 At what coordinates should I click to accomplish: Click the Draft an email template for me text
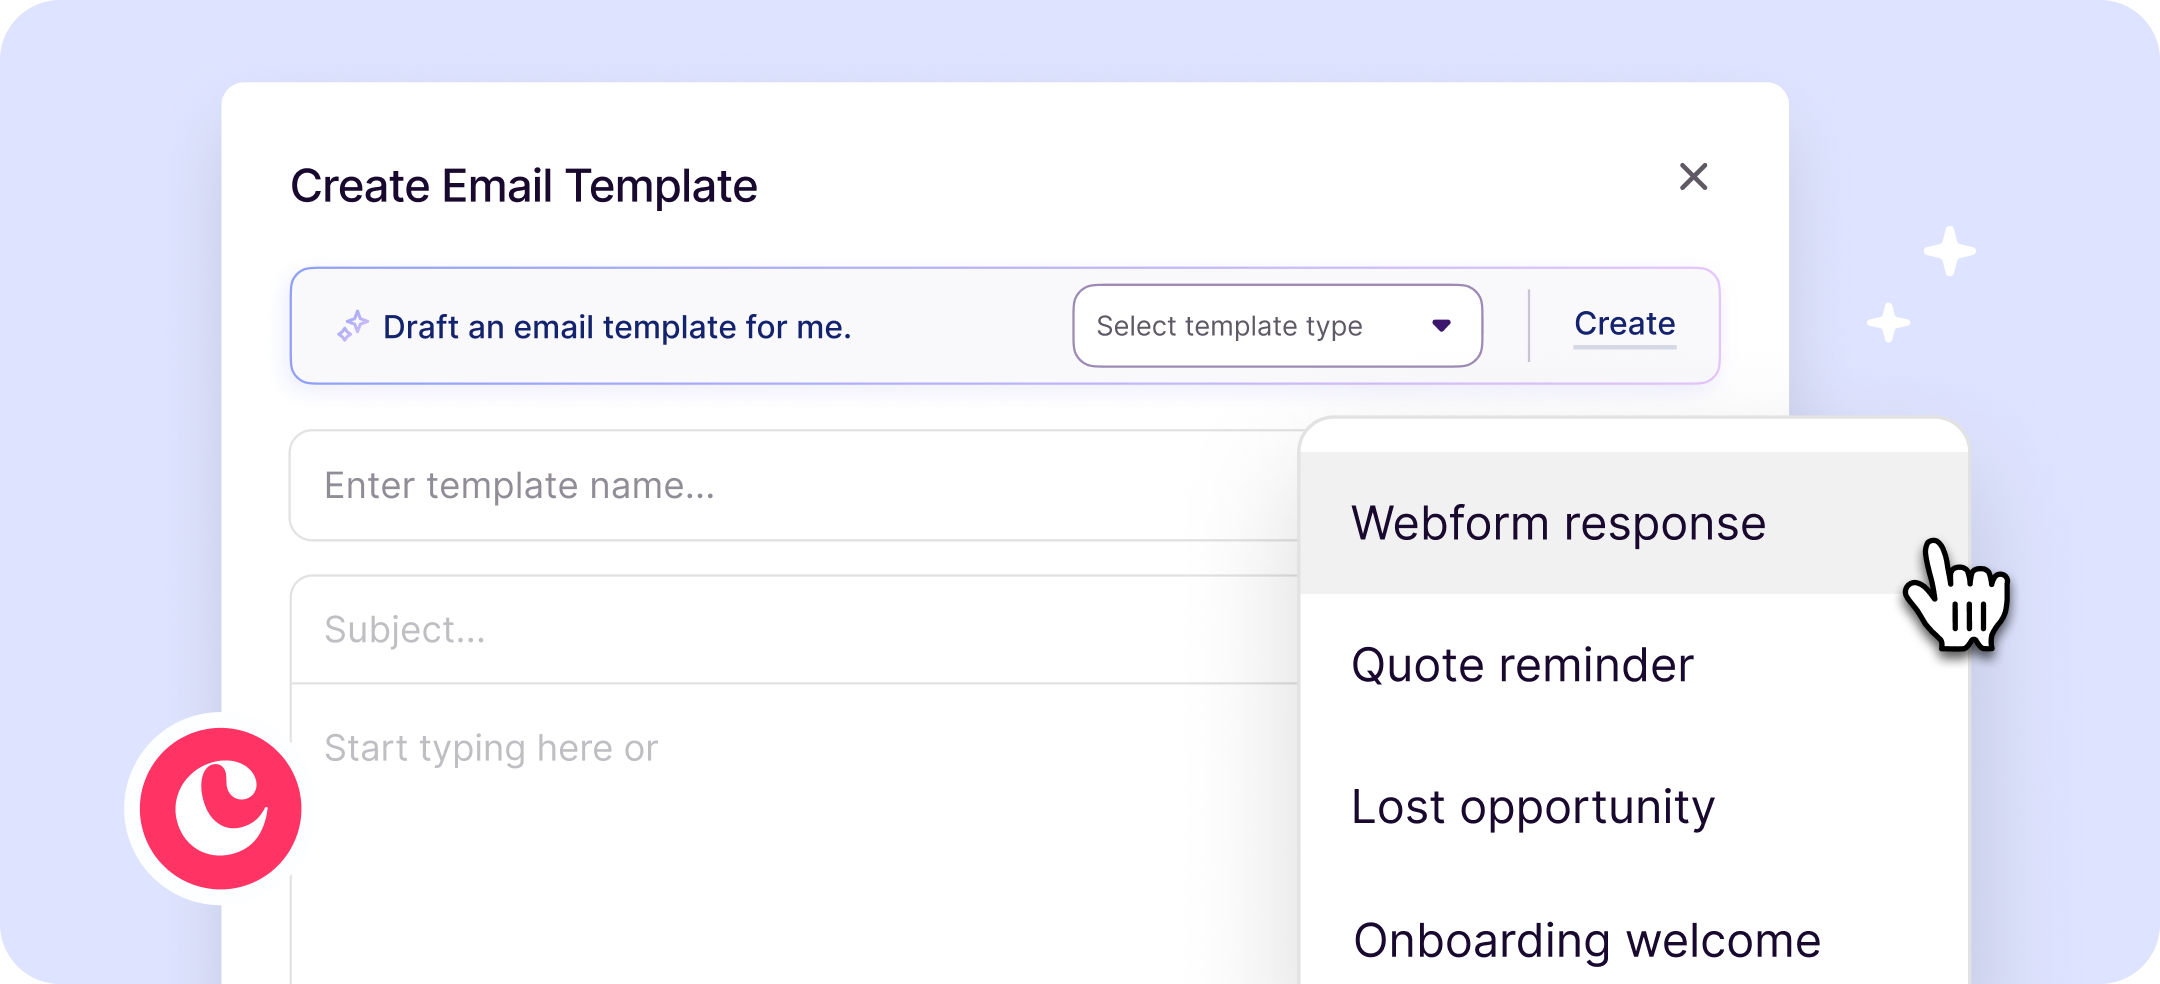(x=617, y=327)
